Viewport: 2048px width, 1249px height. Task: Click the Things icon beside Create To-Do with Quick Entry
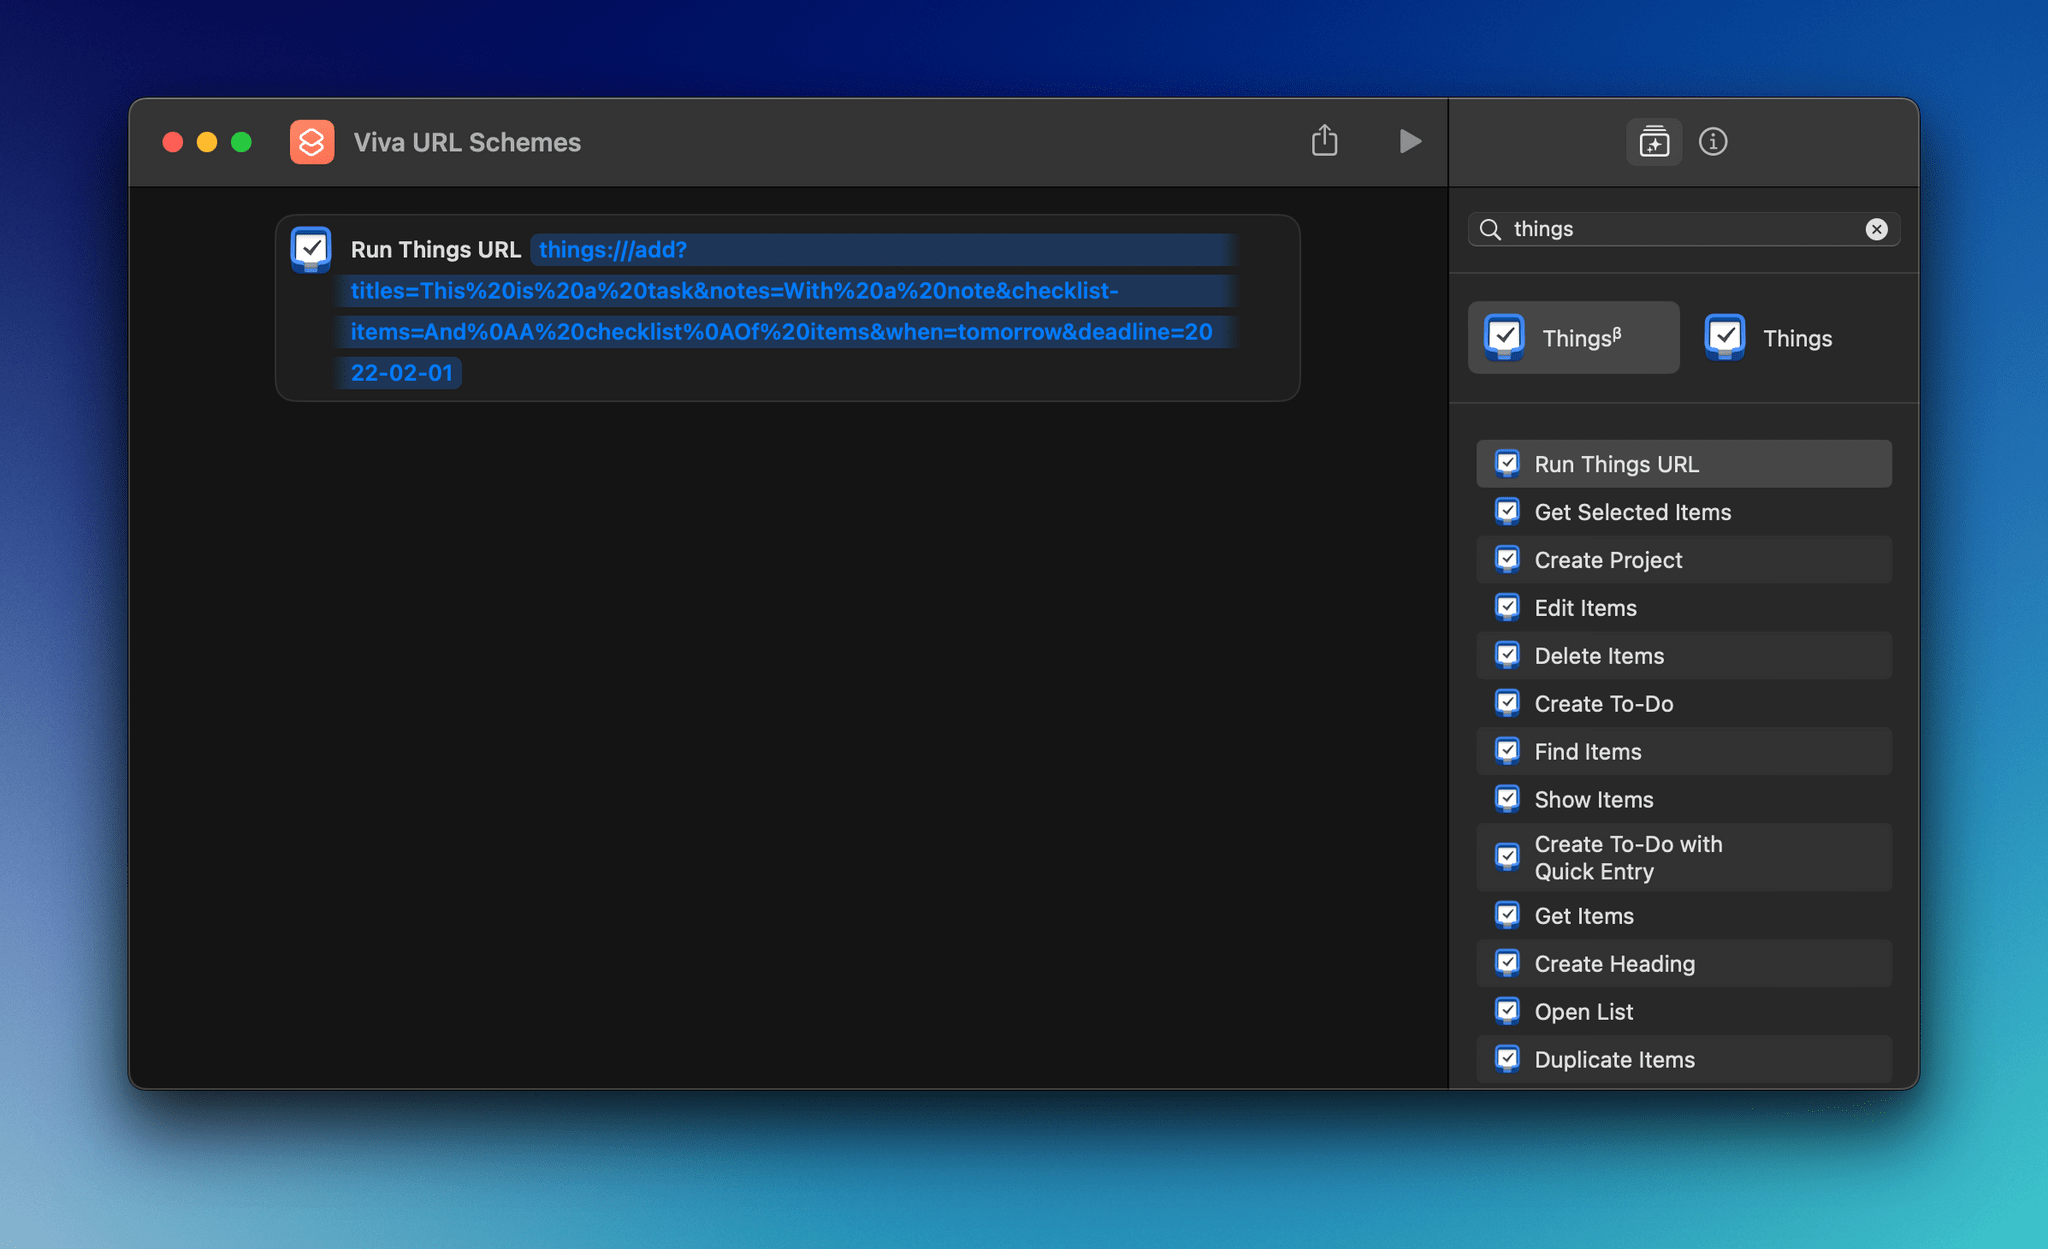coord(1507,857)
